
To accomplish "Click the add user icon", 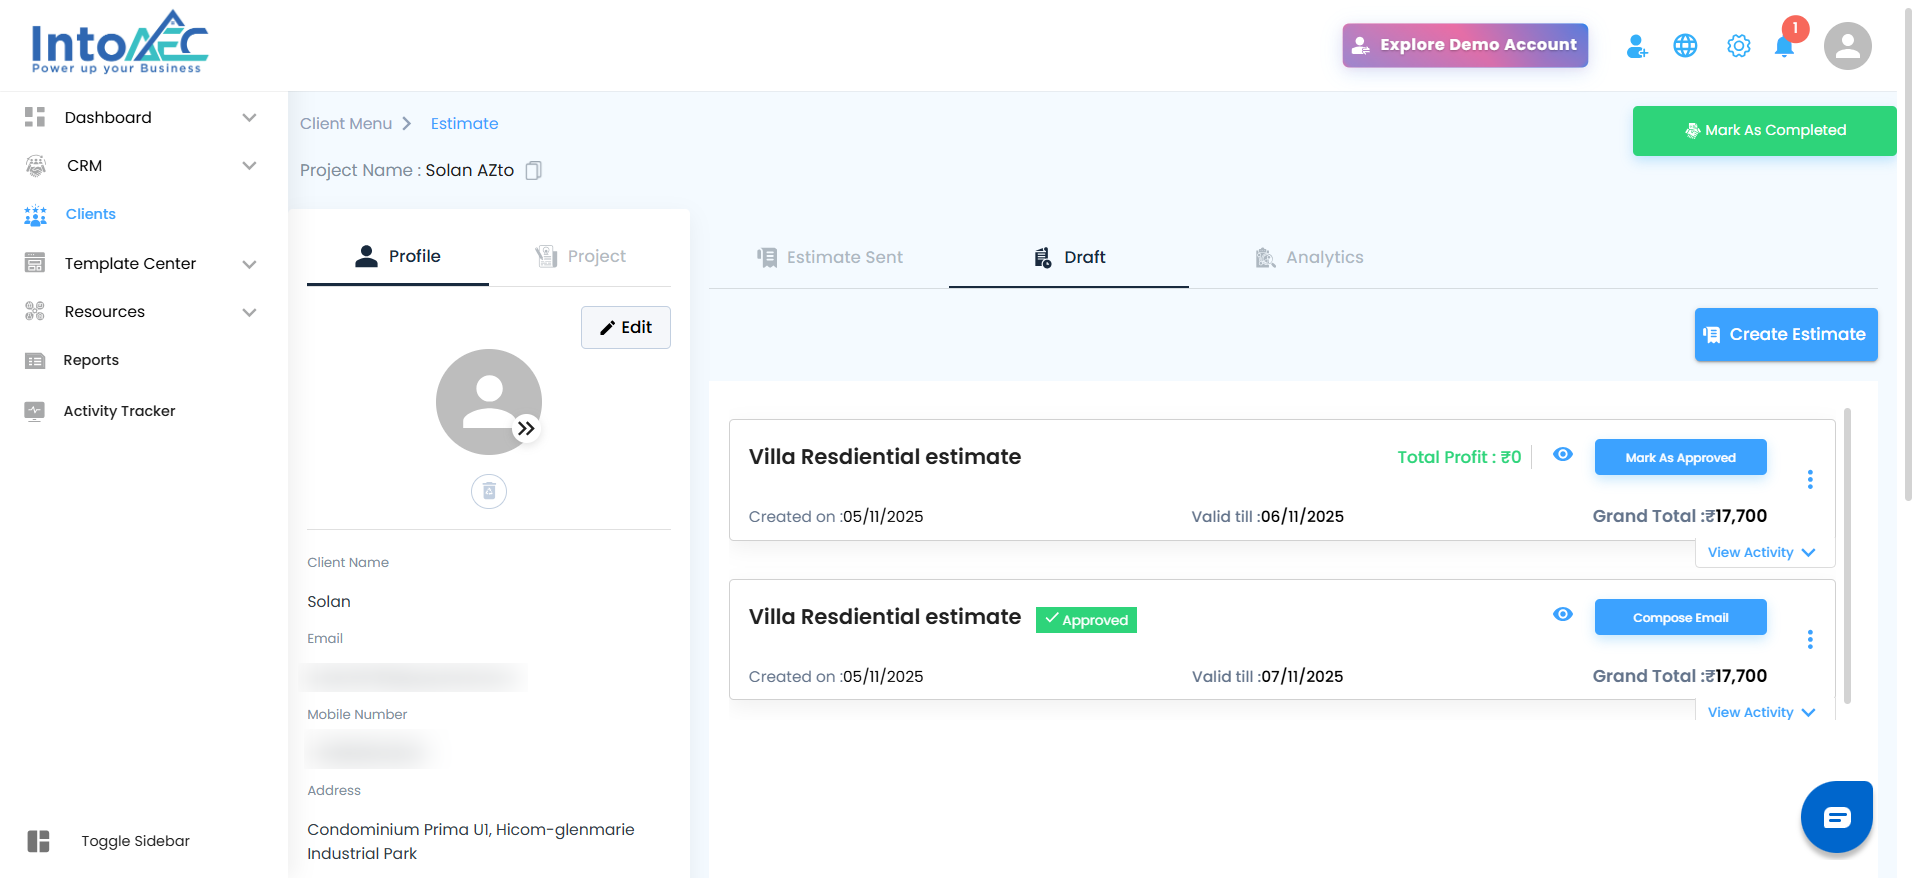I will tap(1636, 46).
